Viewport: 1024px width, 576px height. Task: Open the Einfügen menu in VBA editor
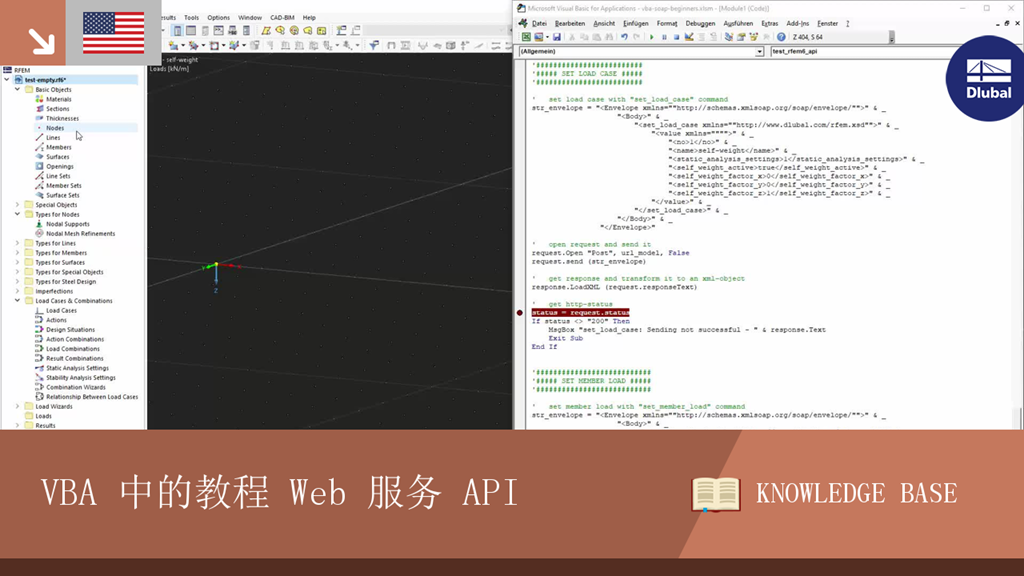[x=635, y=24]
